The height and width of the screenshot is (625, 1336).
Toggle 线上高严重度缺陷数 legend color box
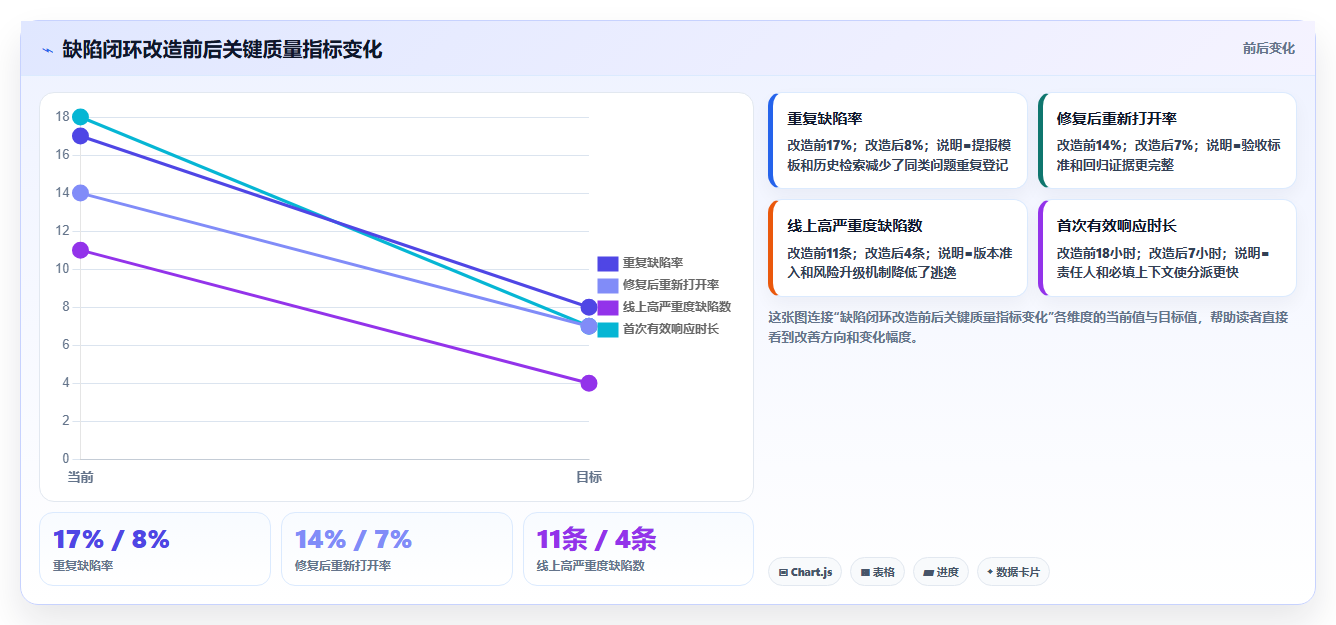[608, 307]
